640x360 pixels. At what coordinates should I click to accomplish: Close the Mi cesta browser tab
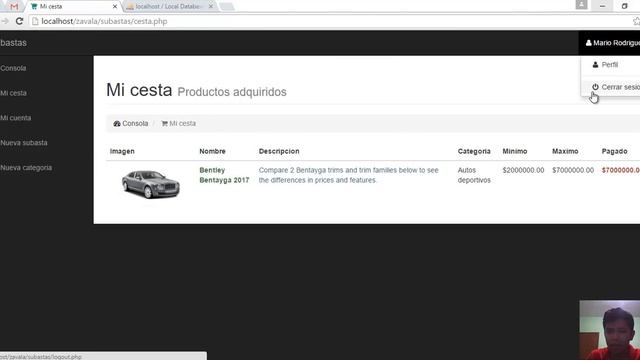click(x=115, y=7)
